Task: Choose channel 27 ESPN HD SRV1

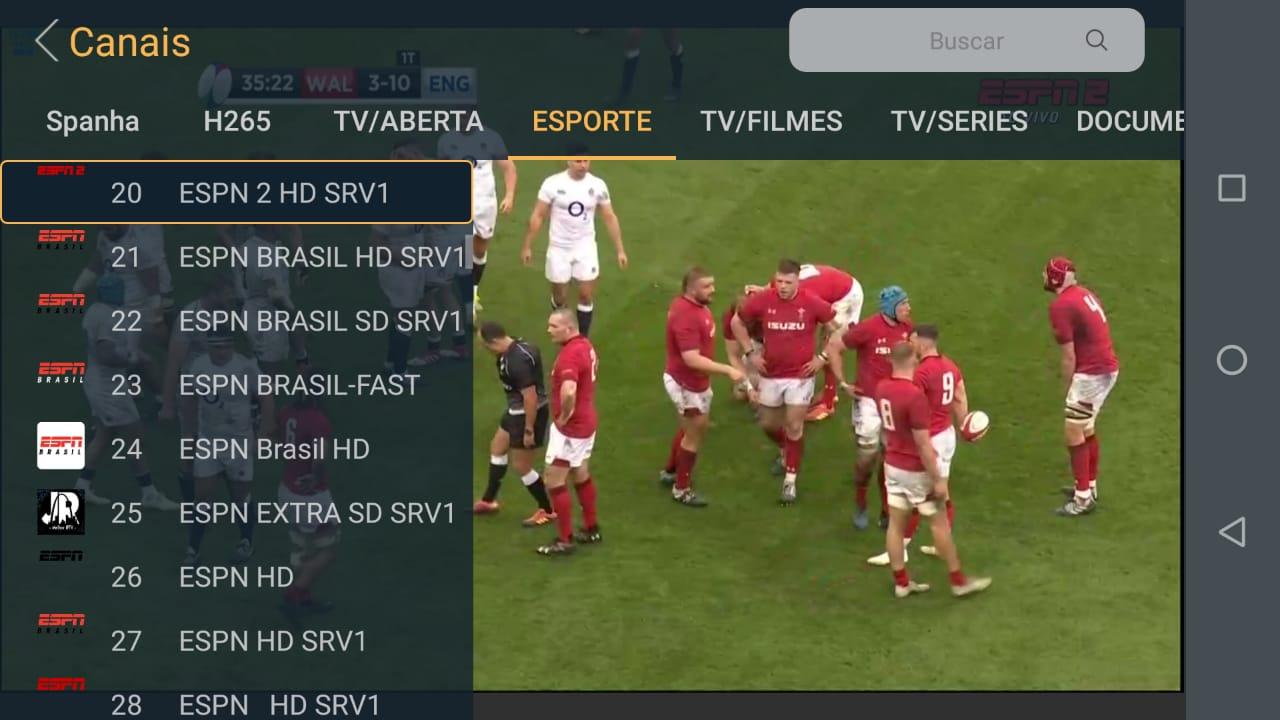Action: [236, 641]
